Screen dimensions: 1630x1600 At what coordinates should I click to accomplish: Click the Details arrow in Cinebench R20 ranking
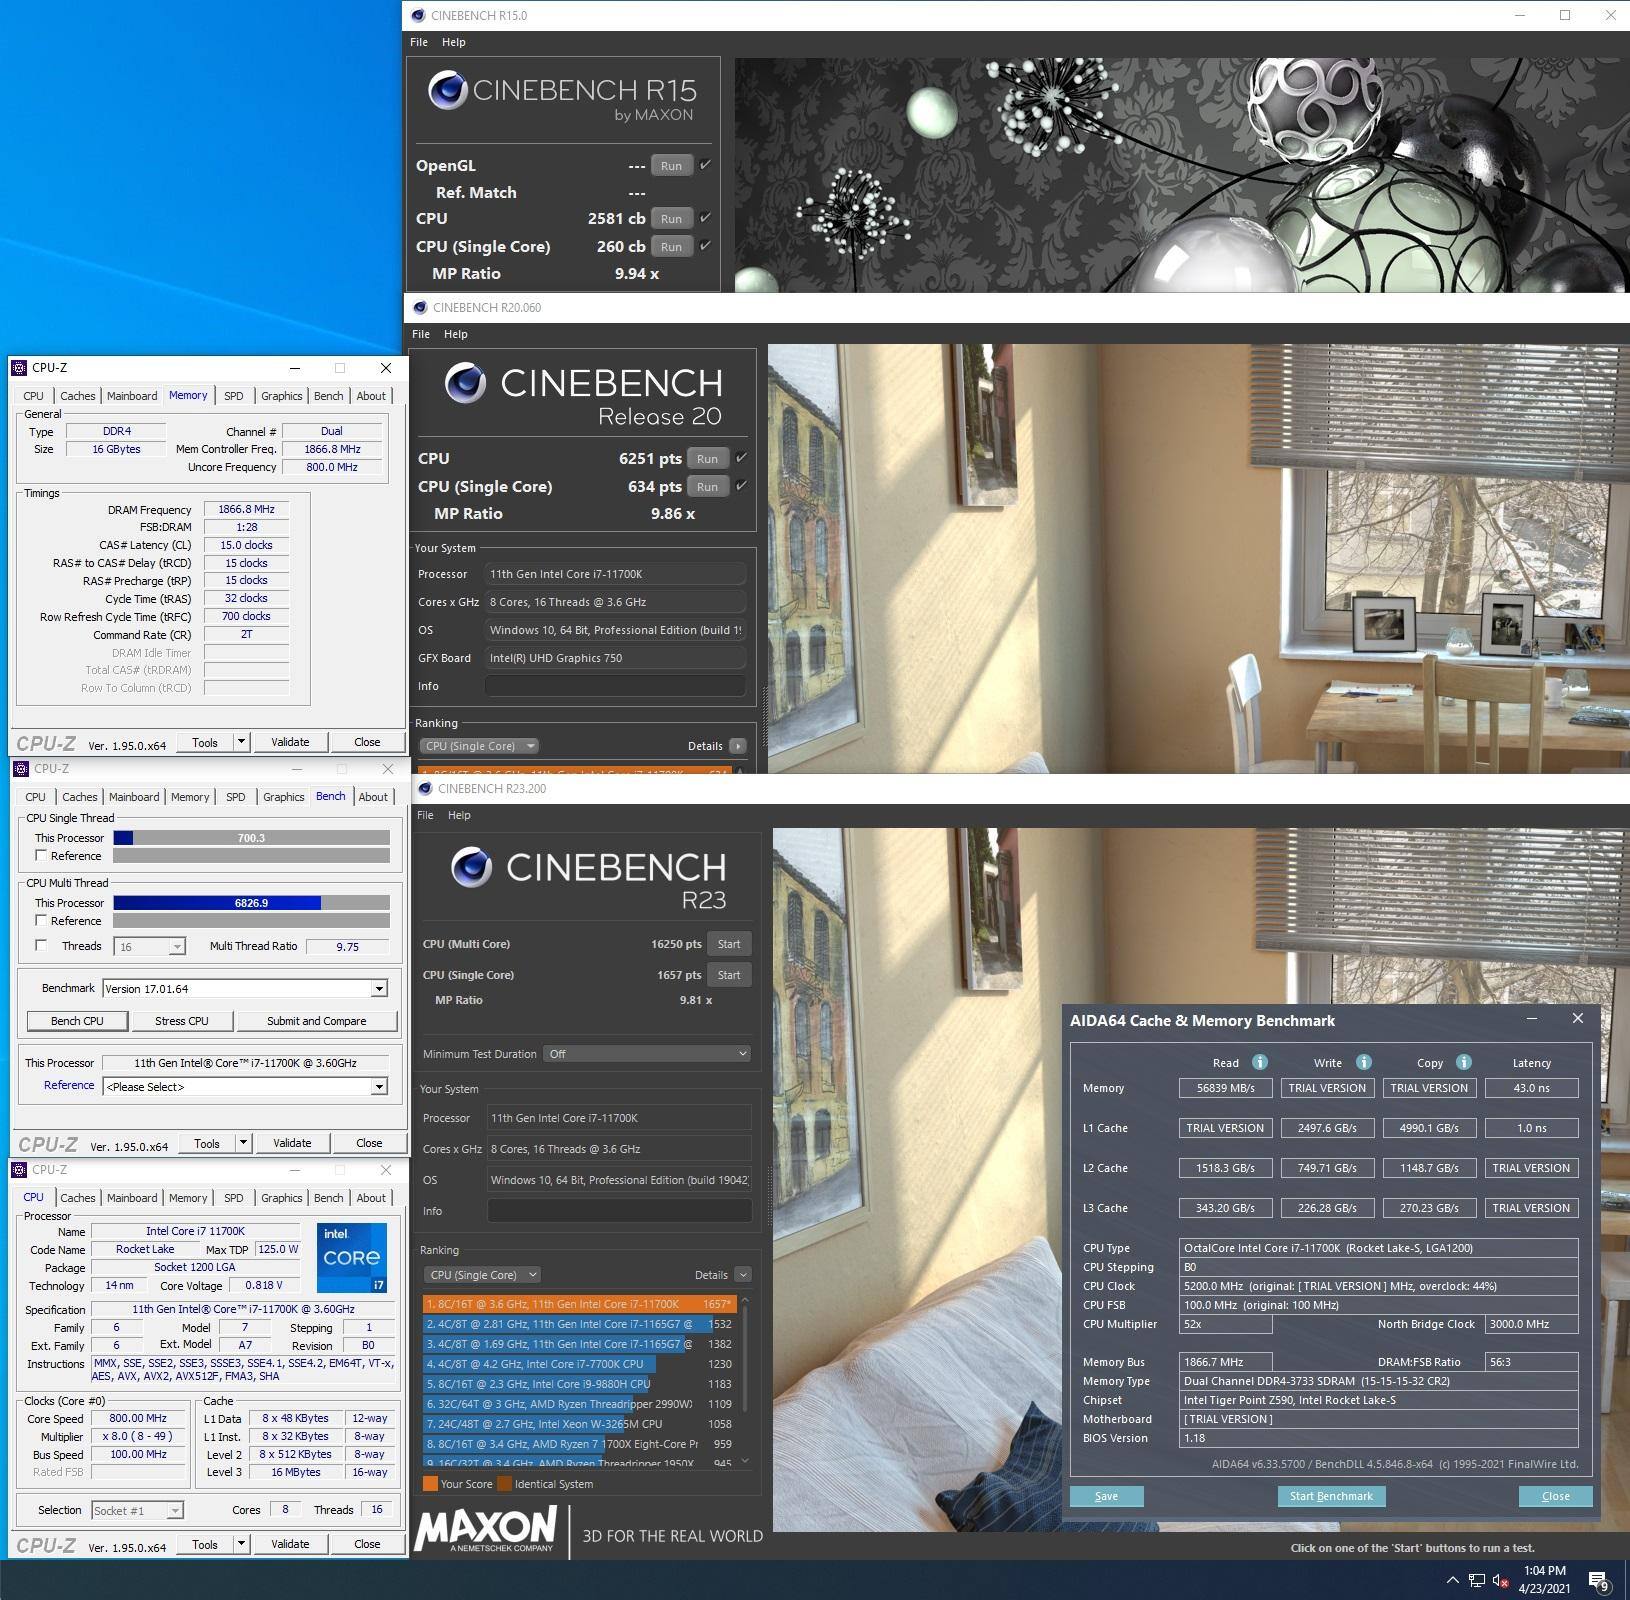pyautogui.click(x=738, y=746)
